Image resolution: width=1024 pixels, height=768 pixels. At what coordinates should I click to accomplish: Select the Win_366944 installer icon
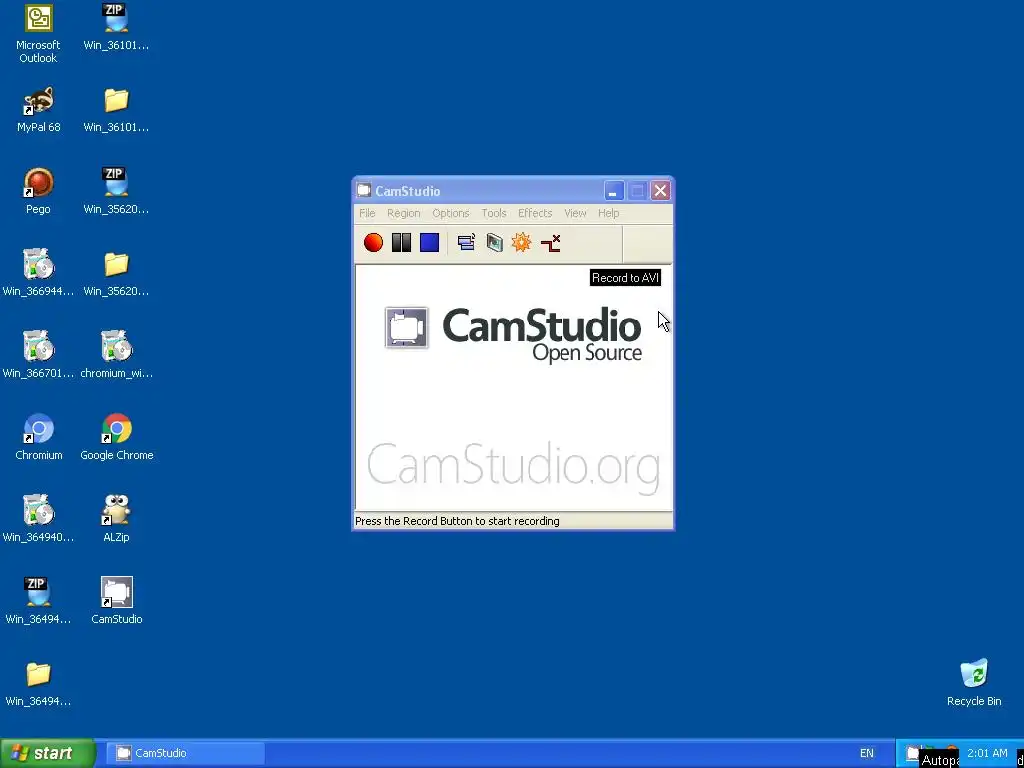38,273
